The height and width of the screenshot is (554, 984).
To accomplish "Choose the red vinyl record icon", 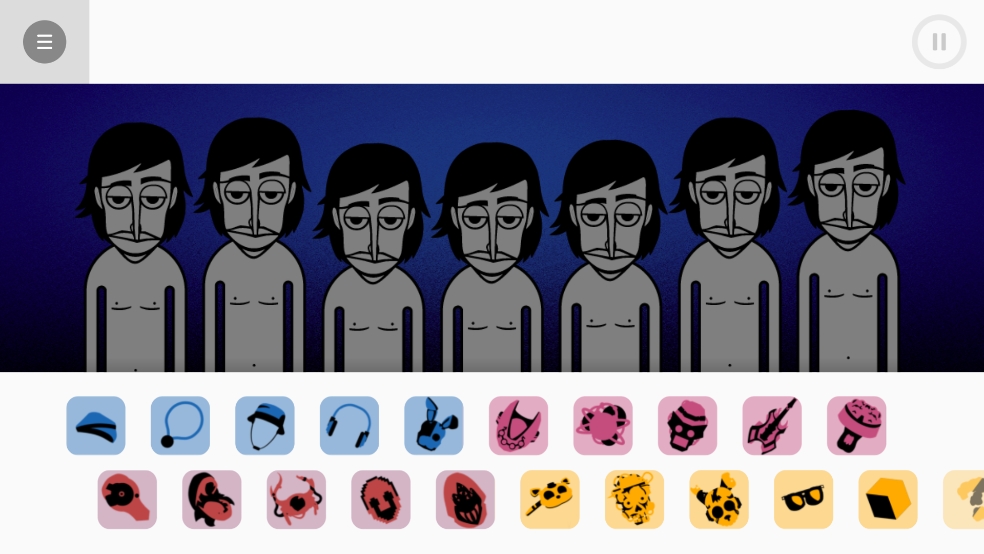I will click(x=127, y=499).
